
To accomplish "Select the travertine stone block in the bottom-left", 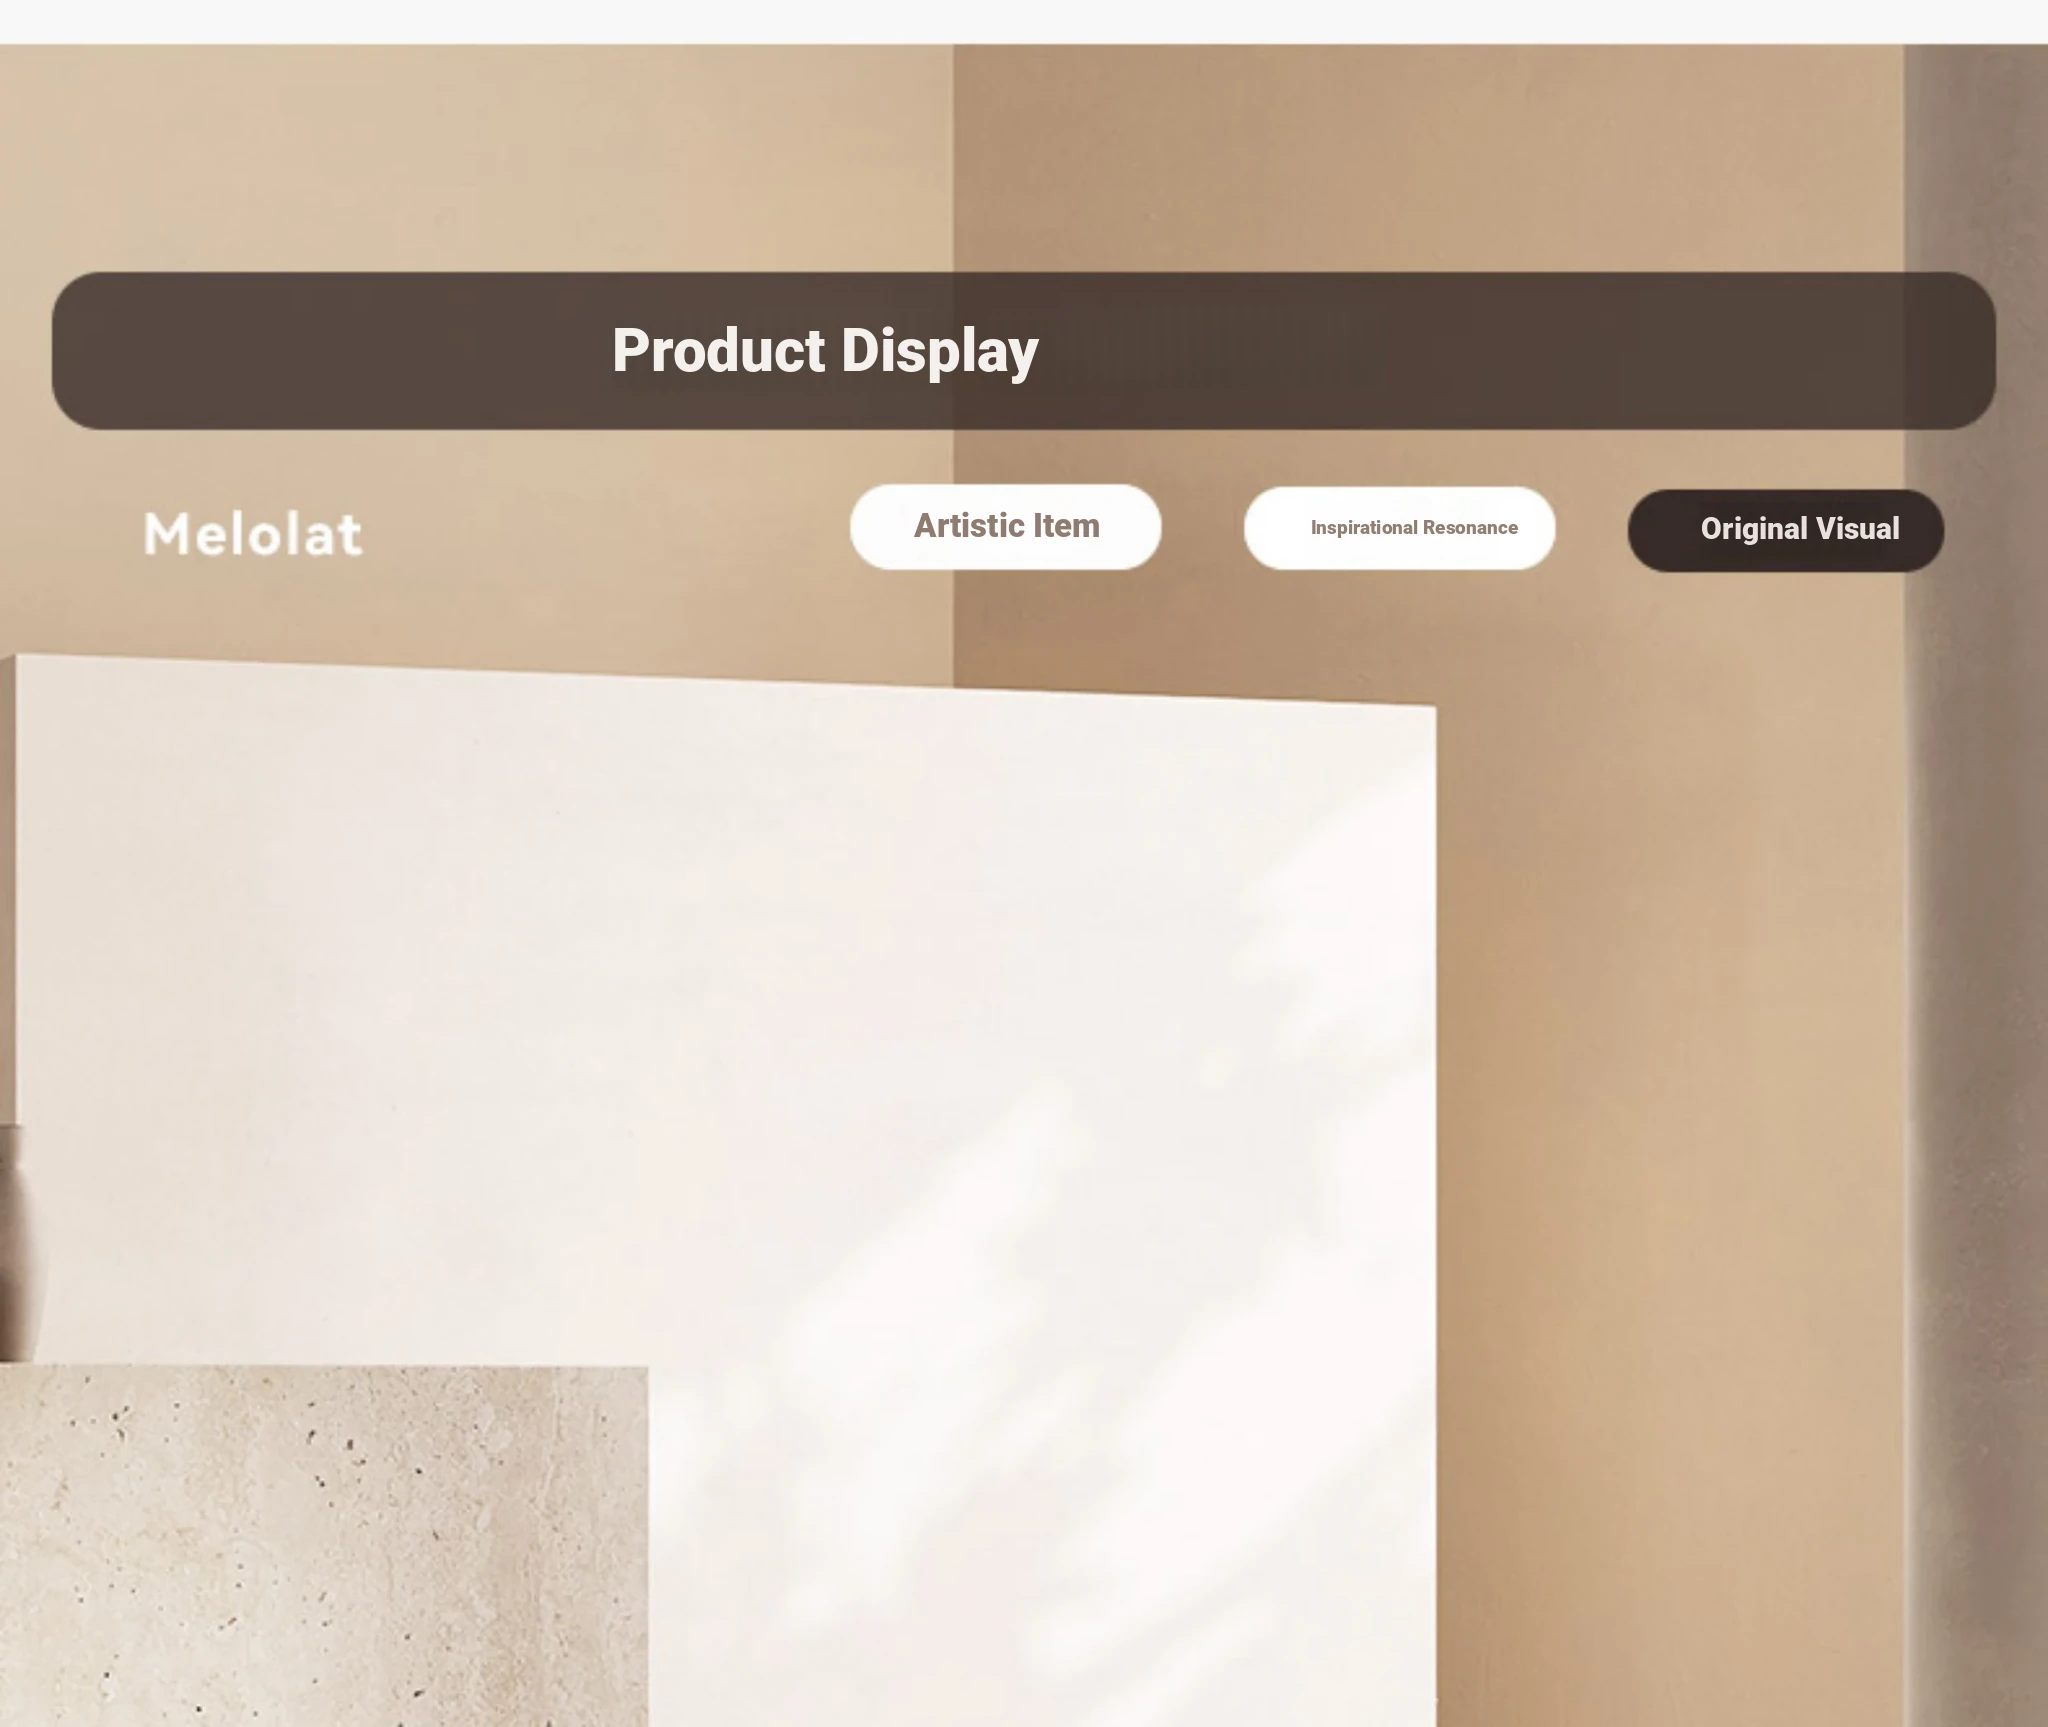I will click(323, 1545).
